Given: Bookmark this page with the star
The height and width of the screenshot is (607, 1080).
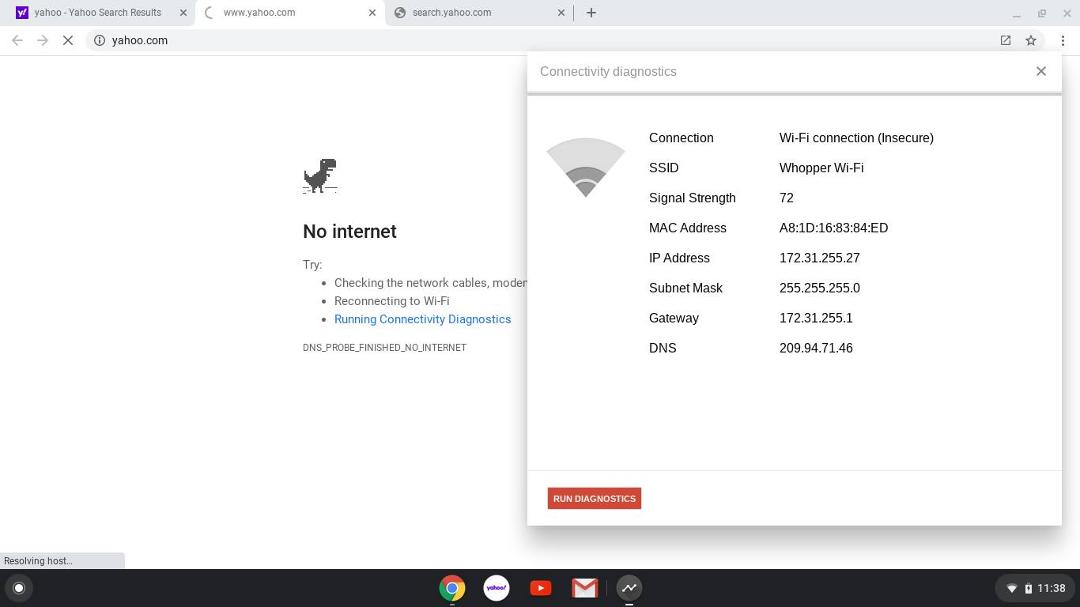Looking at the screenshot, I should tap(1030, 41).
